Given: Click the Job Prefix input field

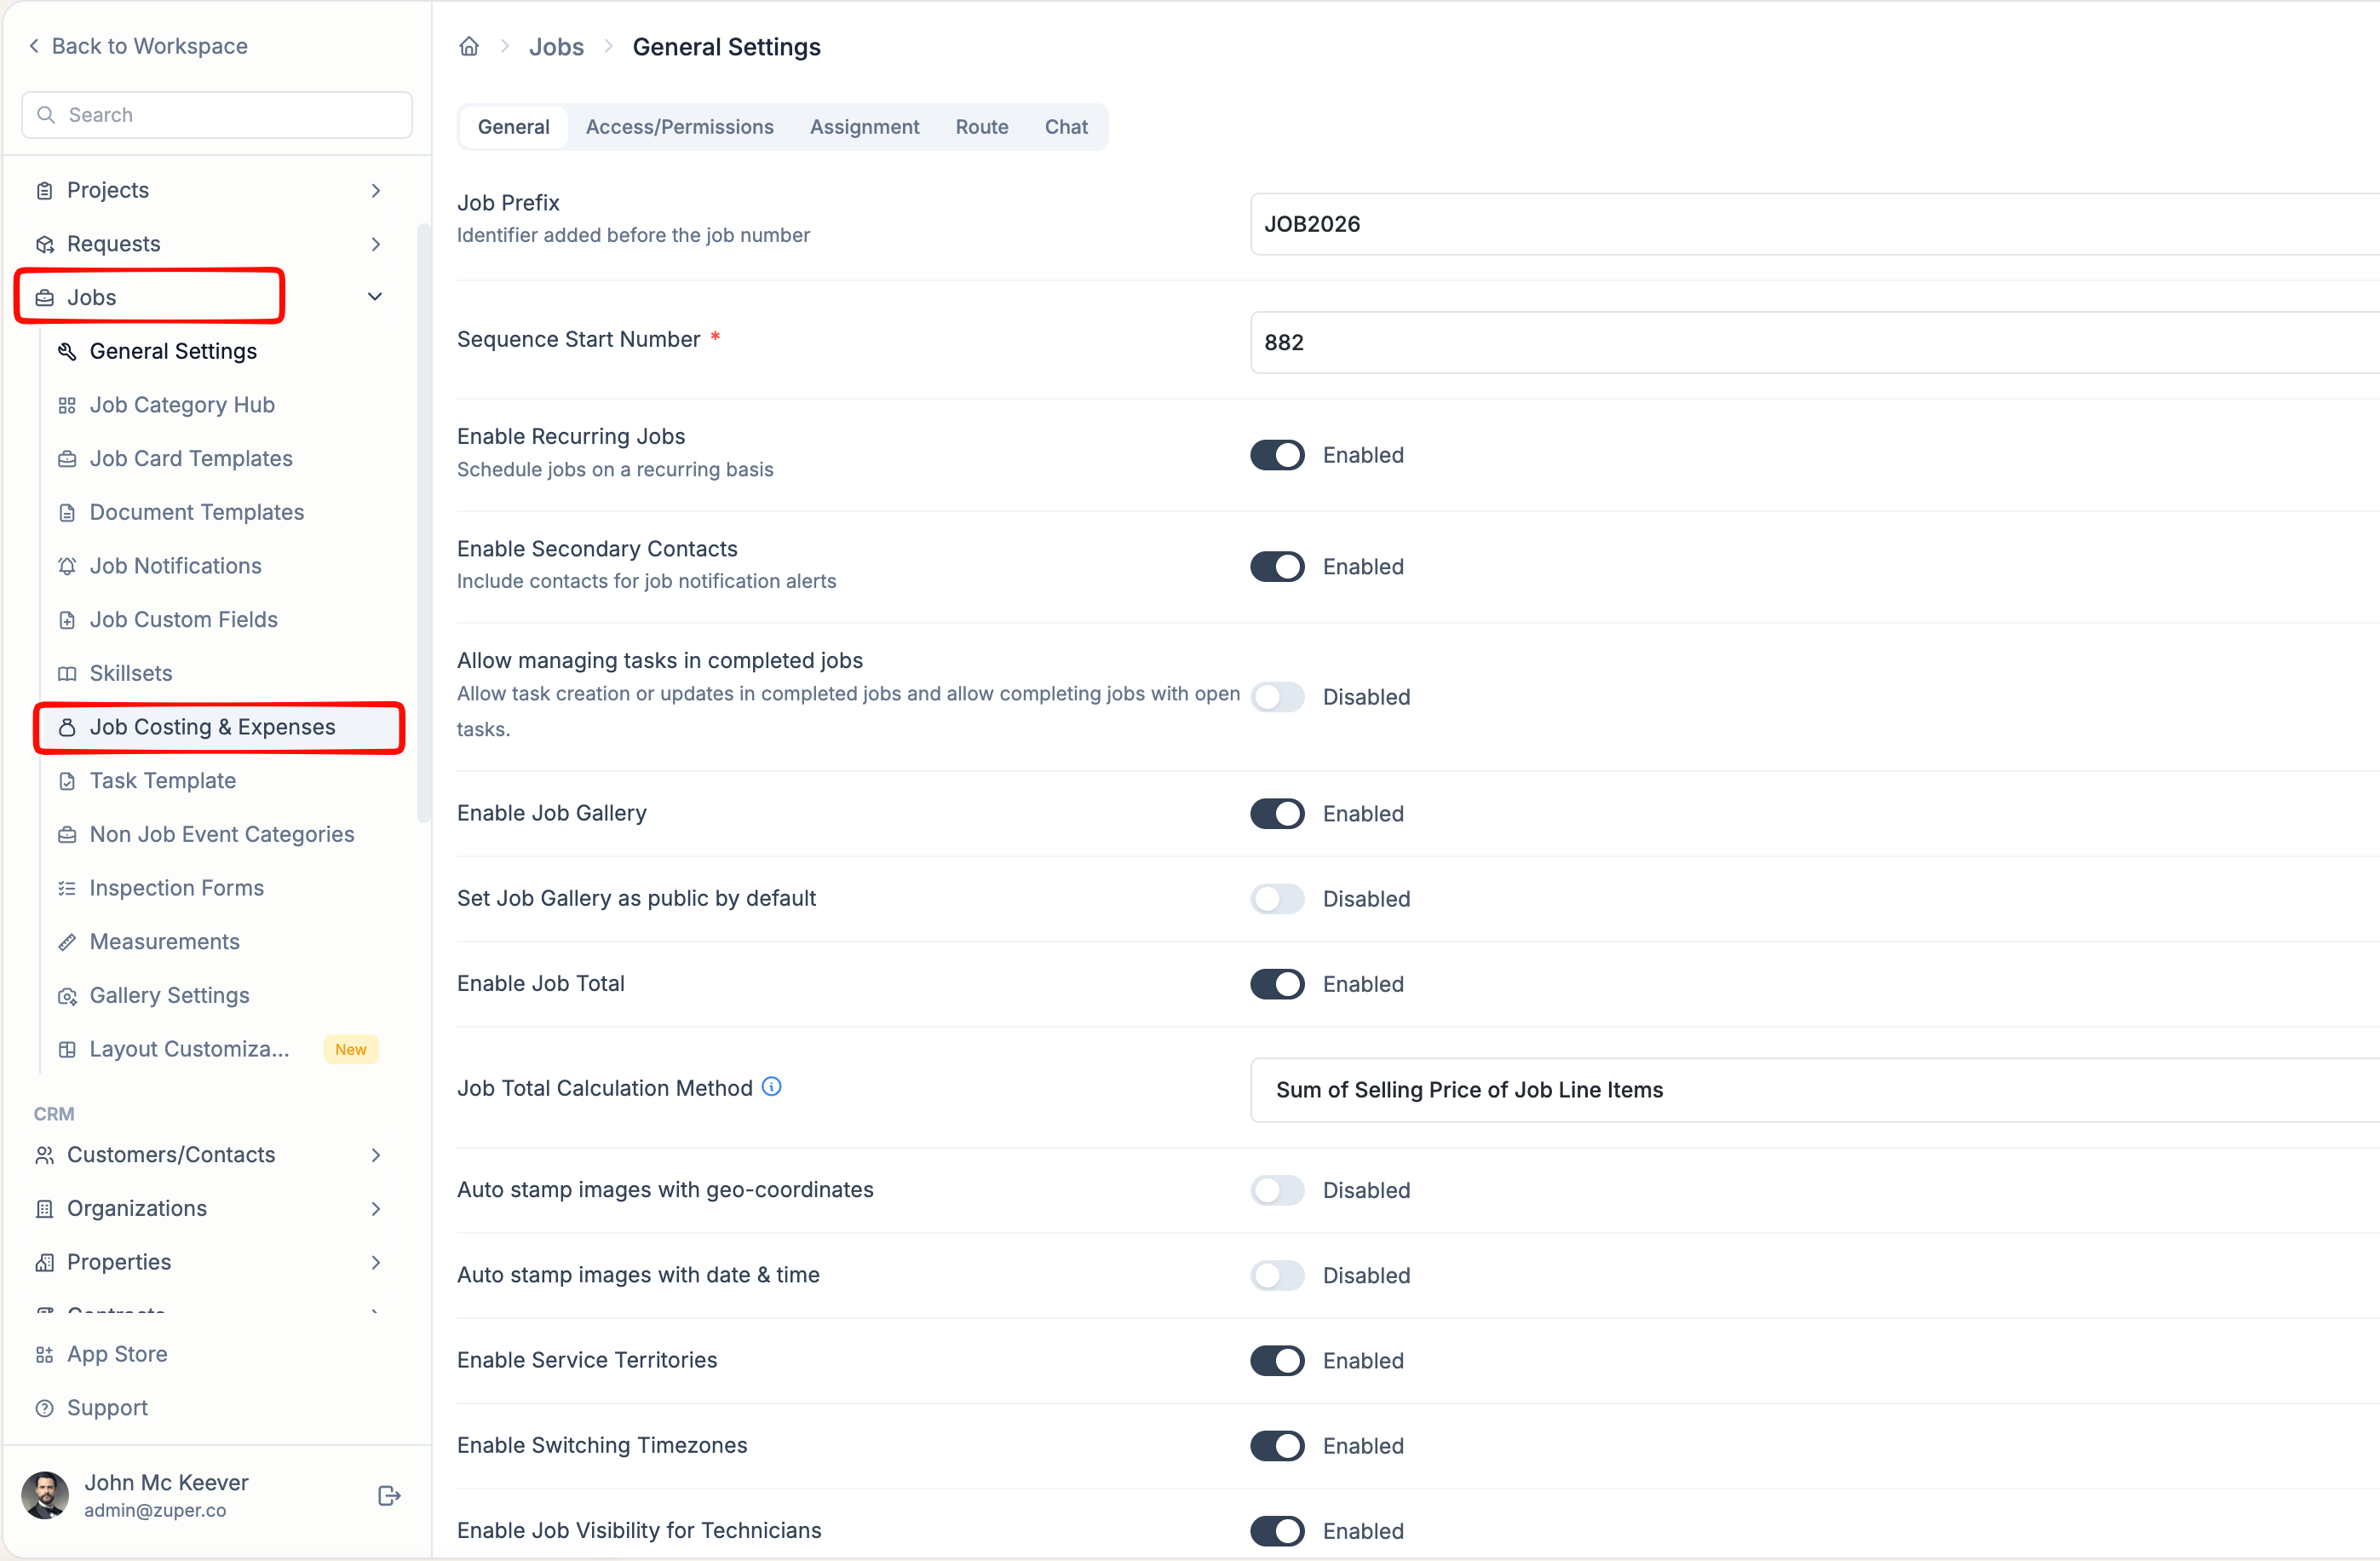Looking at the screenshot, I should [1814, 224].
